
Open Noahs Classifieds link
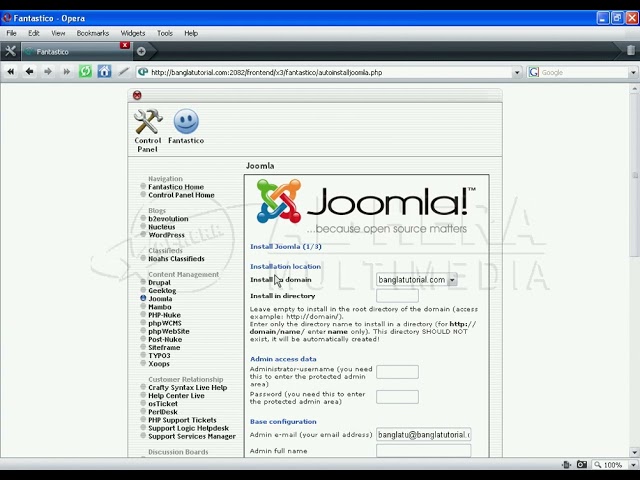[x=176, y=259]
